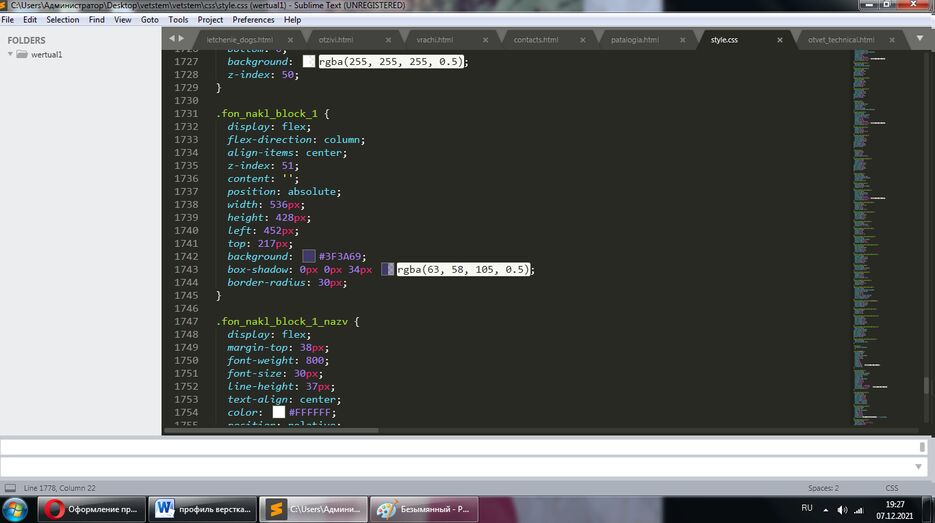Image resolution: width=935 pixels, height=523 pixels.
Task: Open the Preferences menu
Action: [253, 20]
